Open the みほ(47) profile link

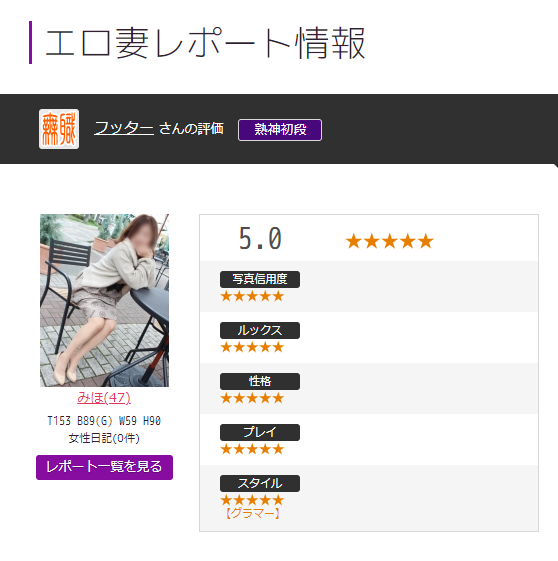click(104, 397)
